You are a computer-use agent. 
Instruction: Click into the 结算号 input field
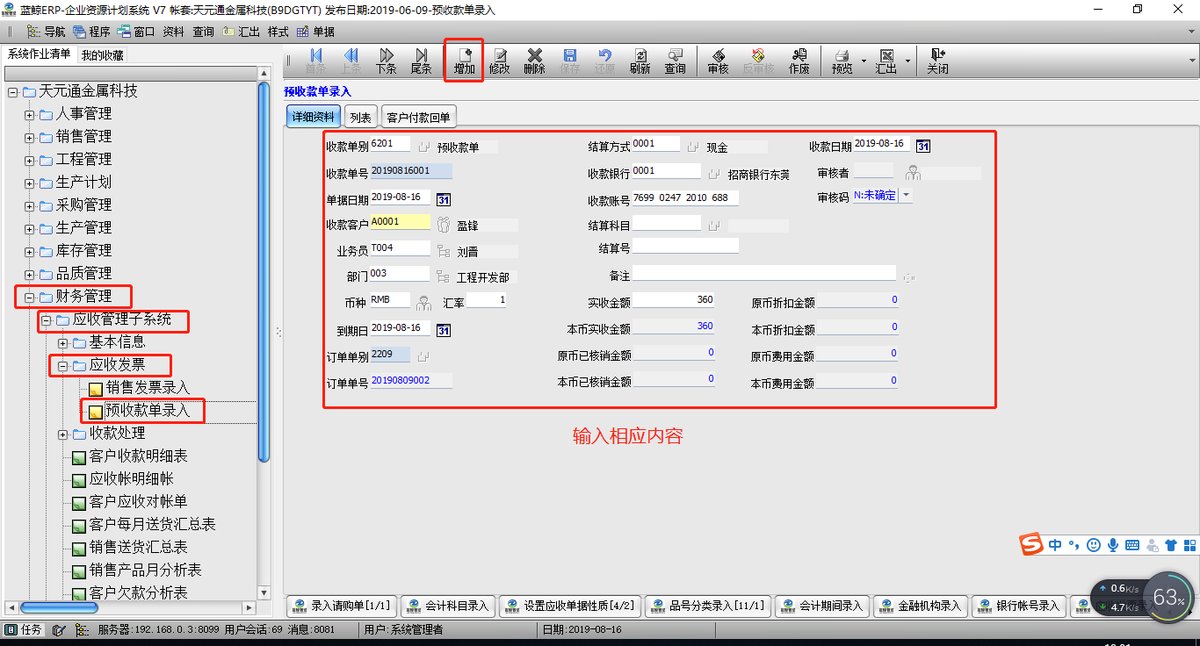tap(685, 246)
